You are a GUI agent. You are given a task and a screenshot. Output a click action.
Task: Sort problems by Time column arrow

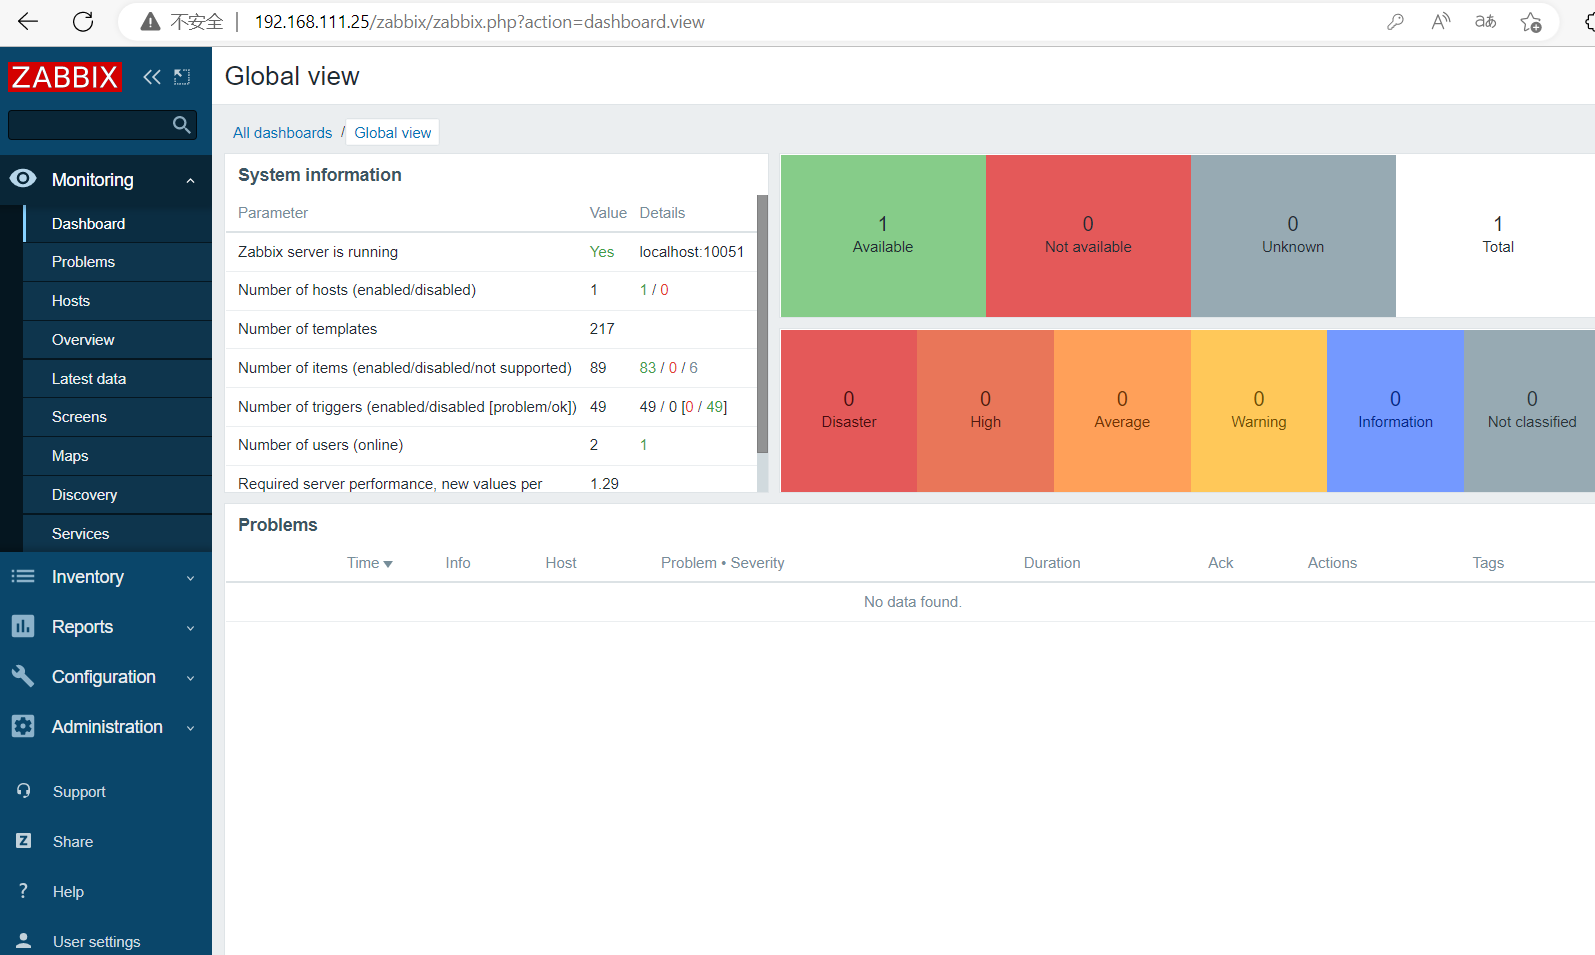coord(388,564)
